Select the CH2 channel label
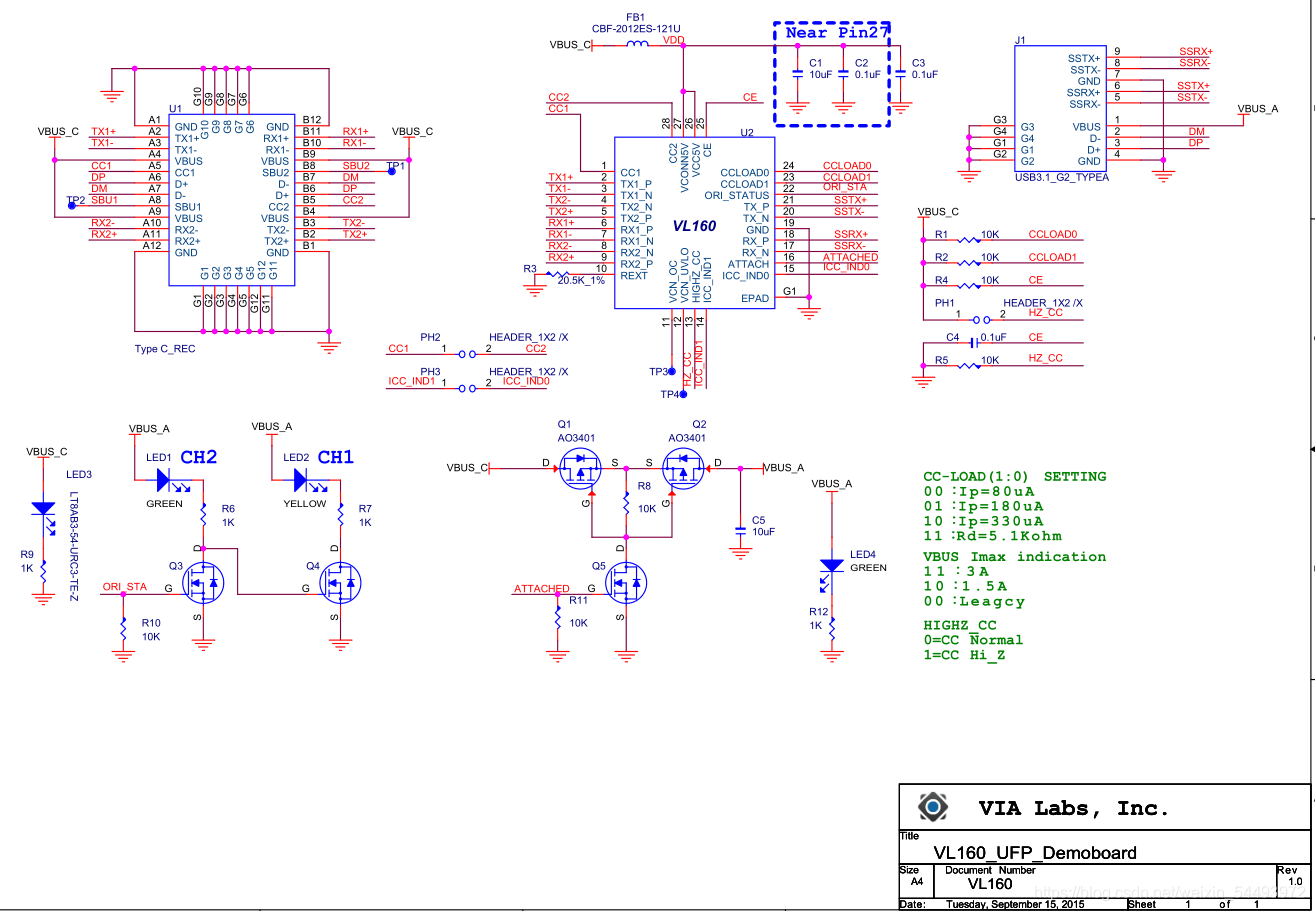 pyautogui.click(x=198, y=457)
